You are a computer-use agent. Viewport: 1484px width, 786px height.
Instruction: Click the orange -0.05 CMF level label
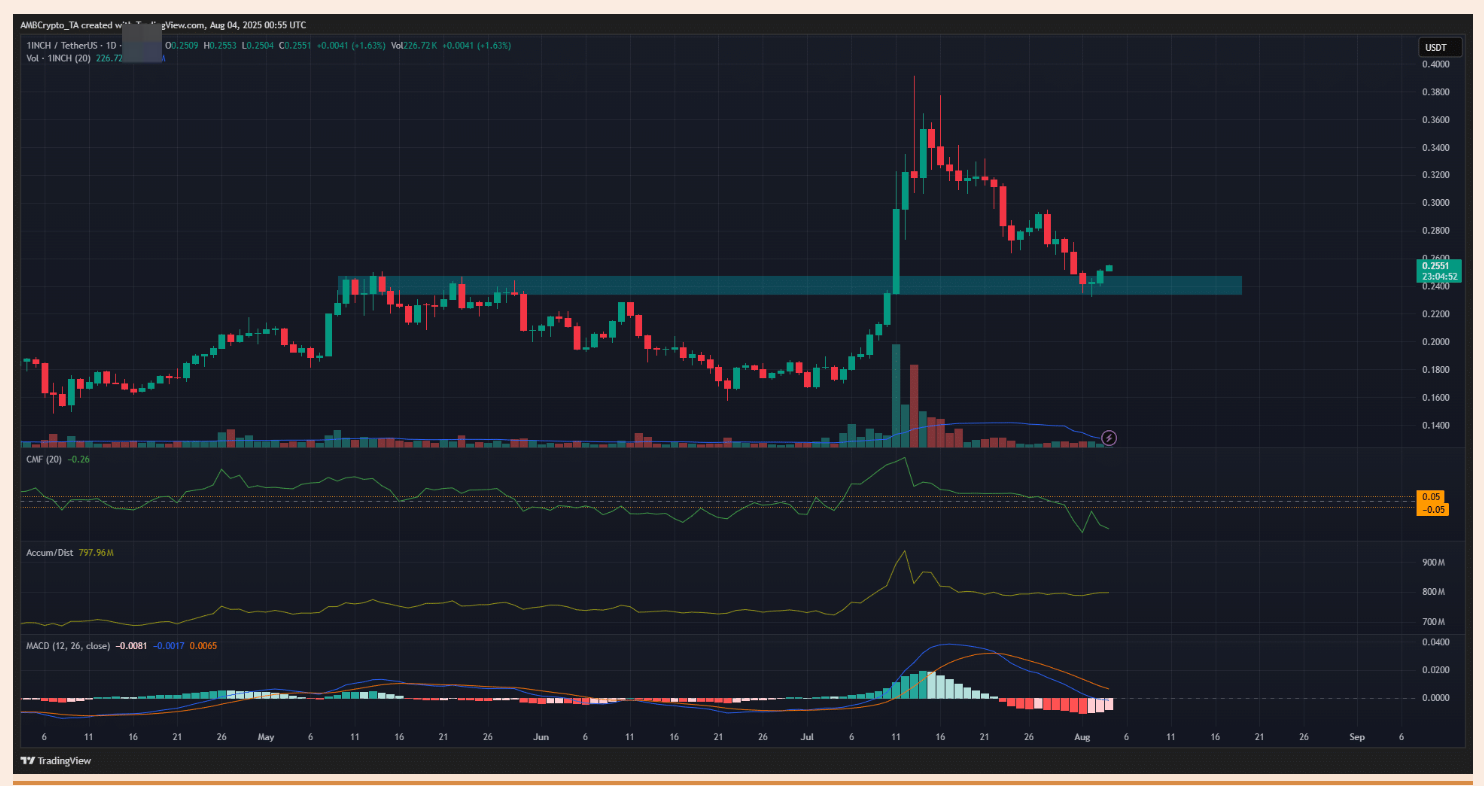pyautogui.click(x=1432, y=509)
